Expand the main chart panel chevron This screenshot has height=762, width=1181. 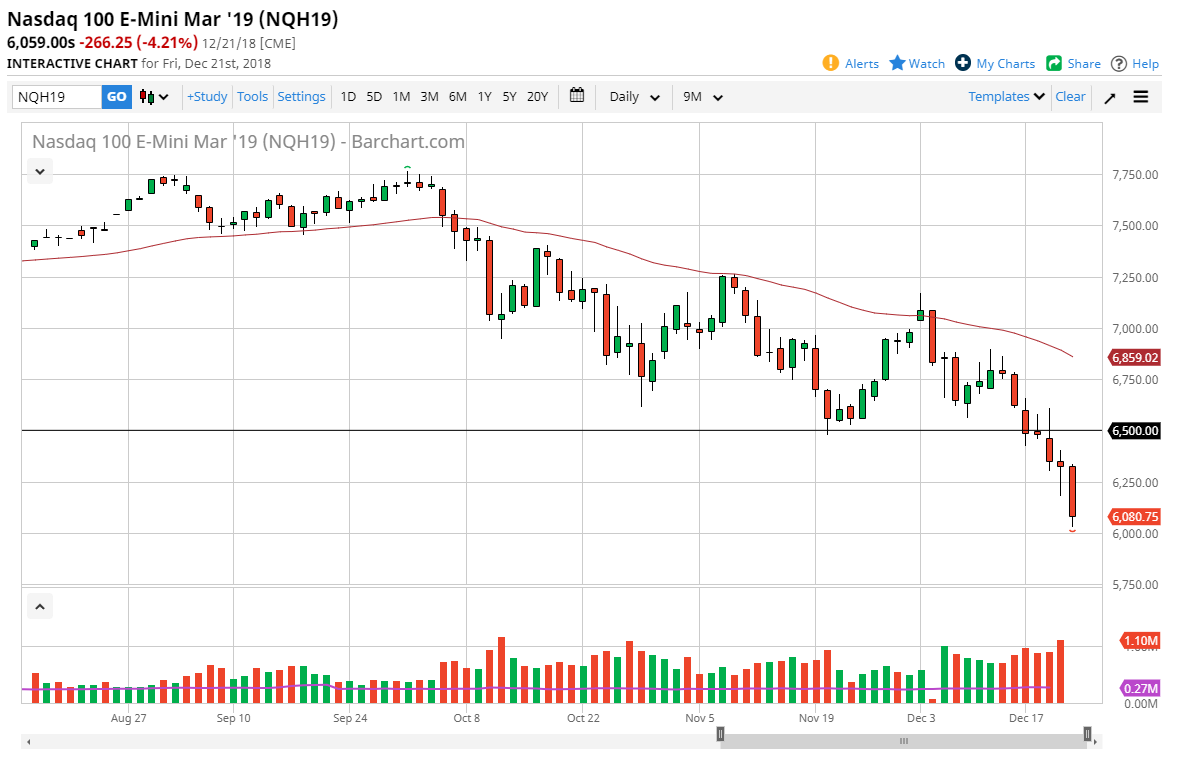point(39,171)
